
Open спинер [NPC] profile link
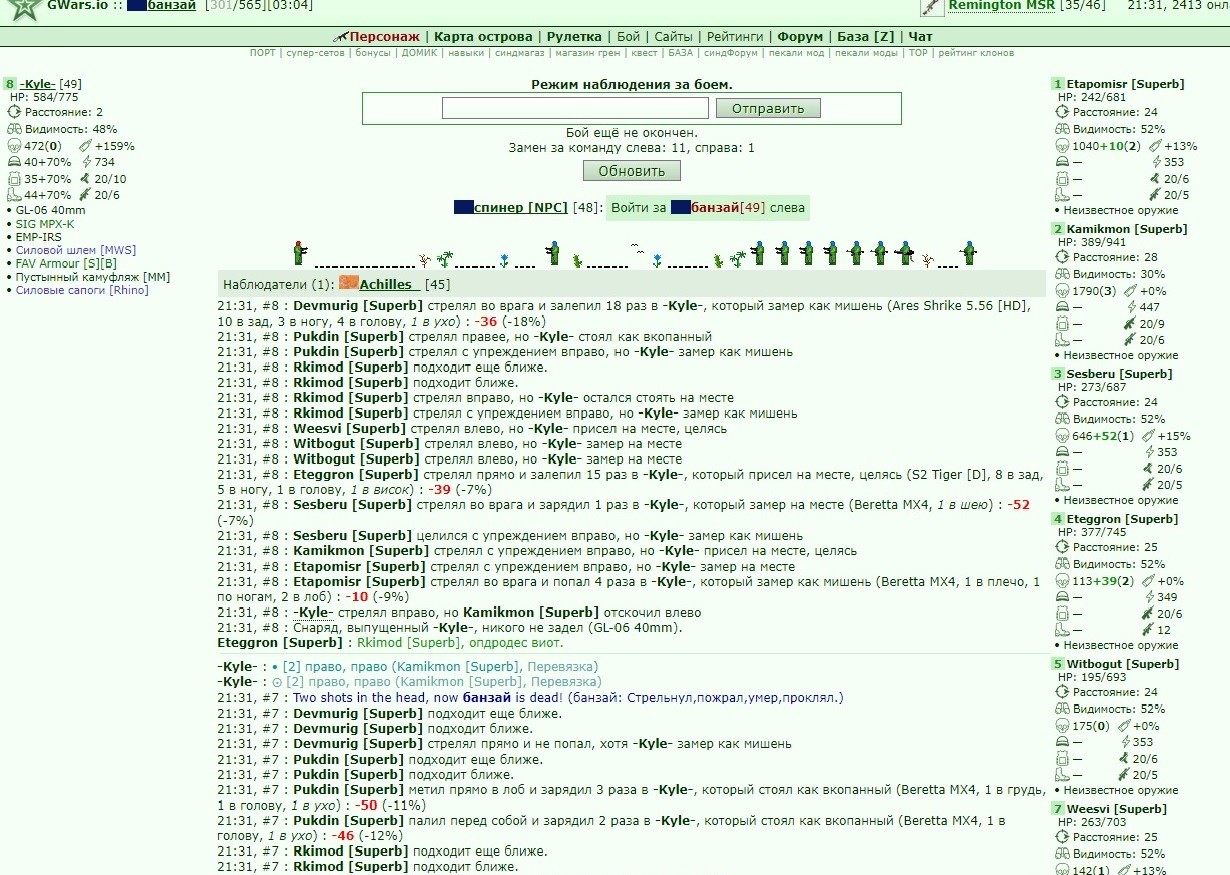[521, 208]
